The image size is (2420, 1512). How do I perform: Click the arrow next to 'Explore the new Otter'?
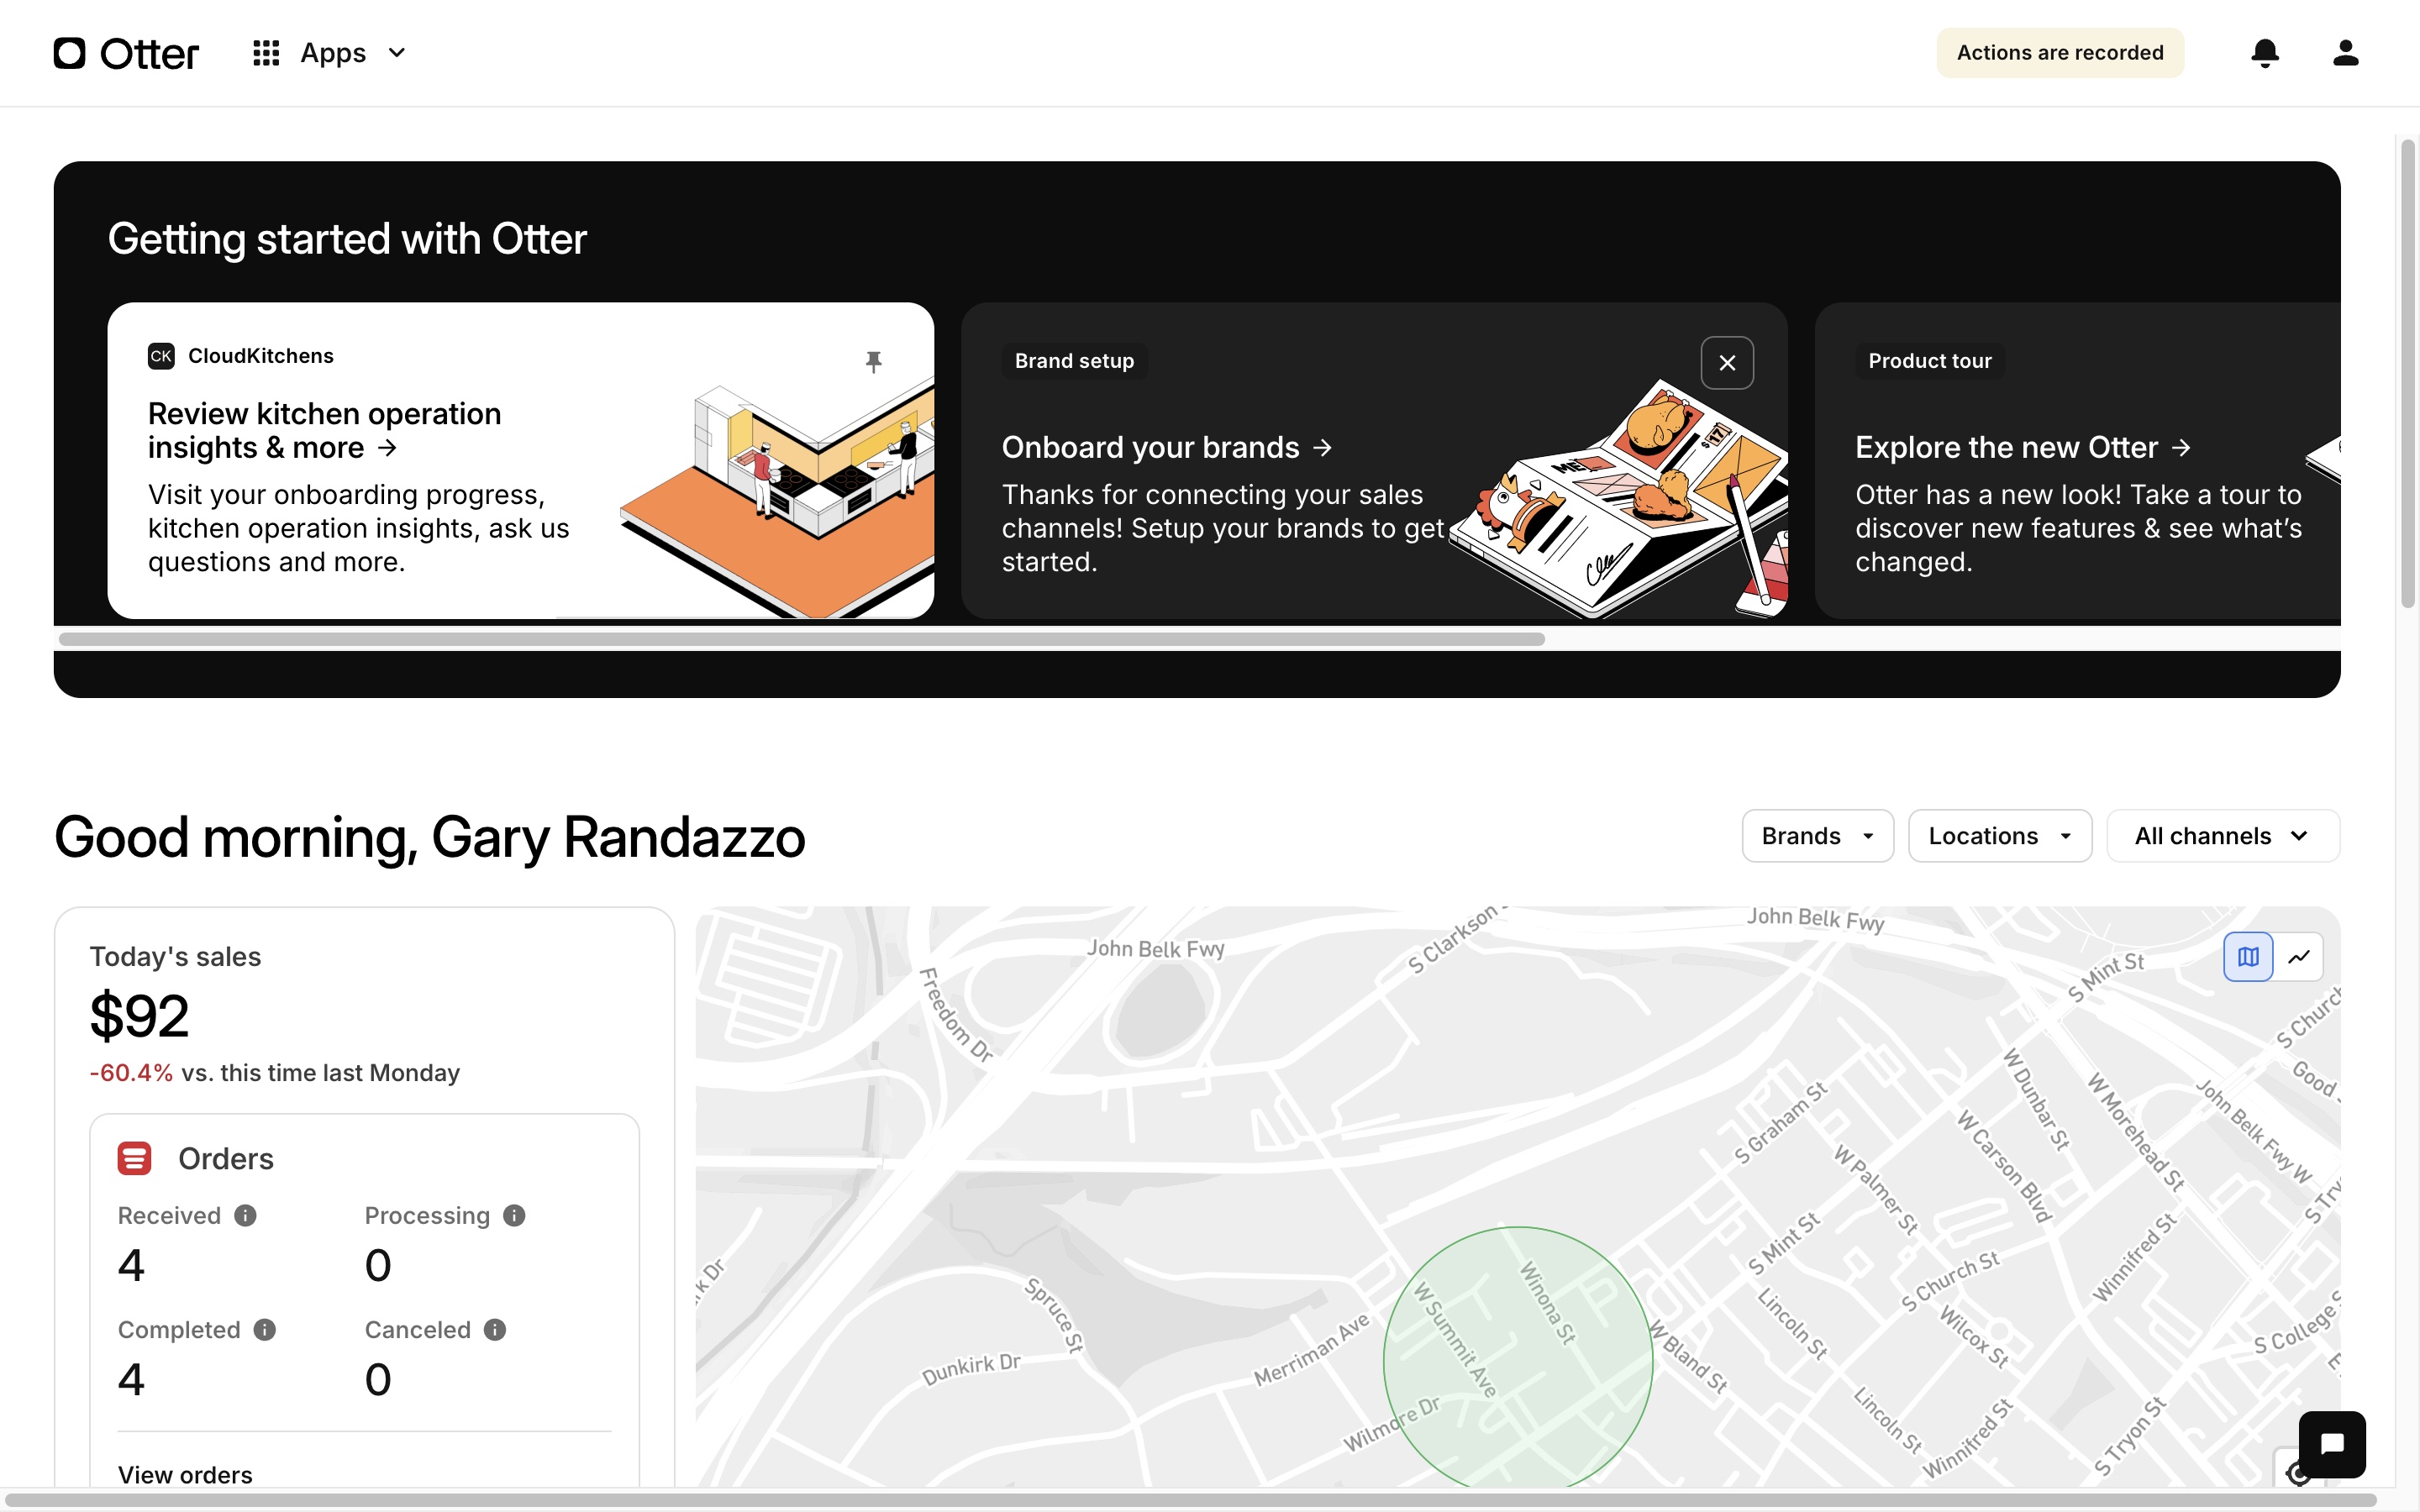click(x=2181, y=448)
